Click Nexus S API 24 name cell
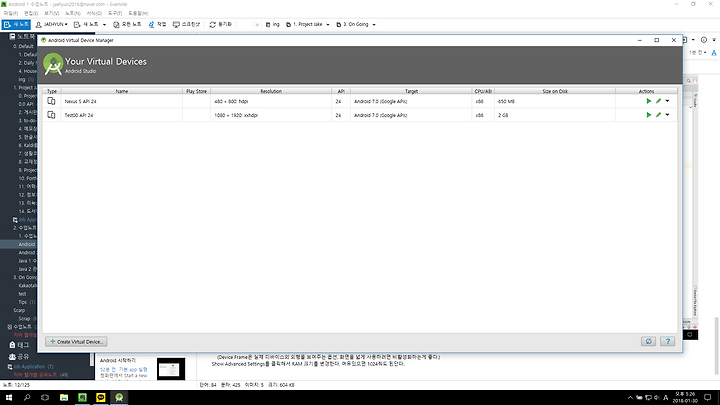Image resolution: width=720 pixels, height=405 pixels. (x=122, y=101)
